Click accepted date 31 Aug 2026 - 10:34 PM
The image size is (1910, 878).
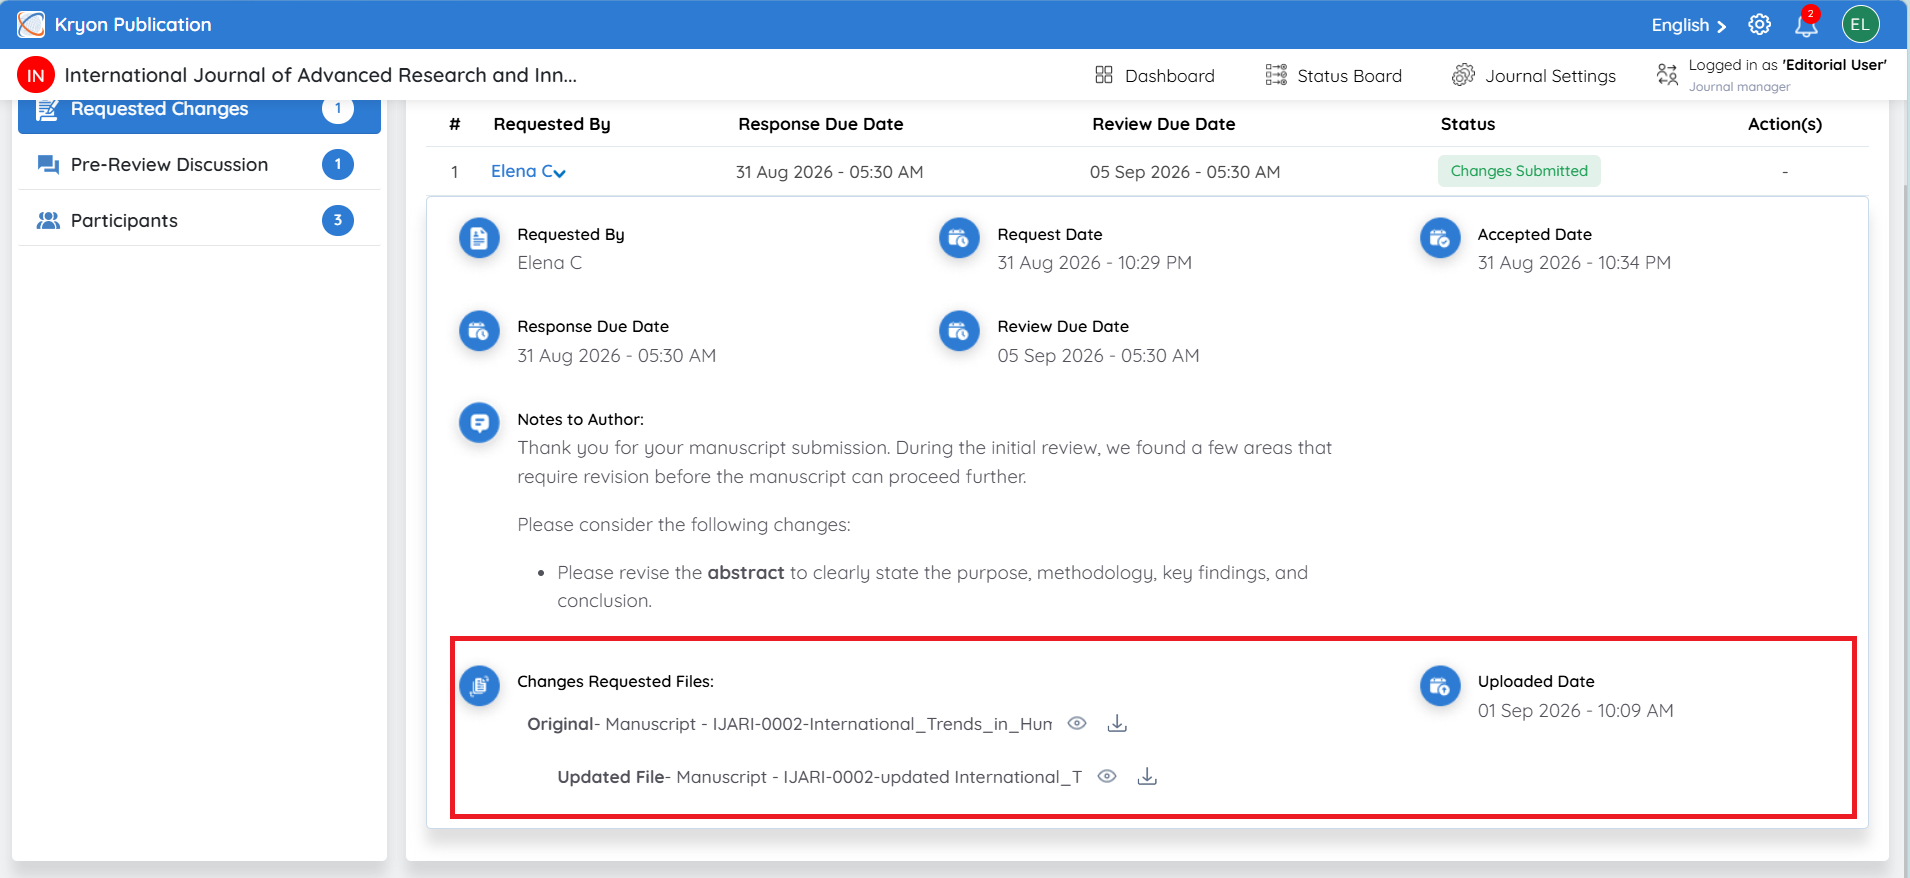[x=1574, y=262]
